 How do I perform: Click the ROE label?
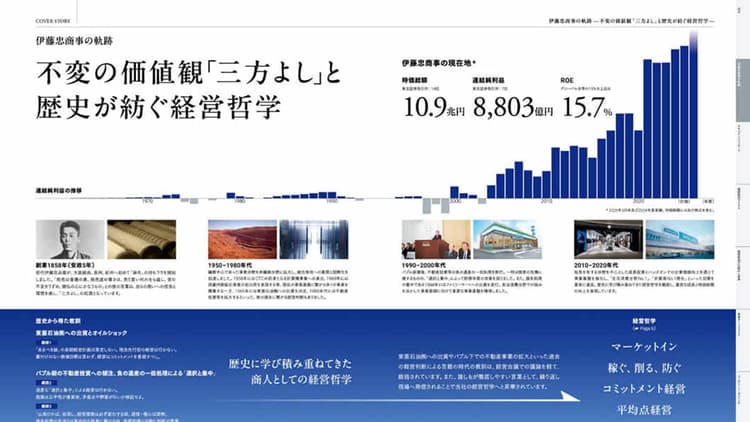tap(567, 80)
